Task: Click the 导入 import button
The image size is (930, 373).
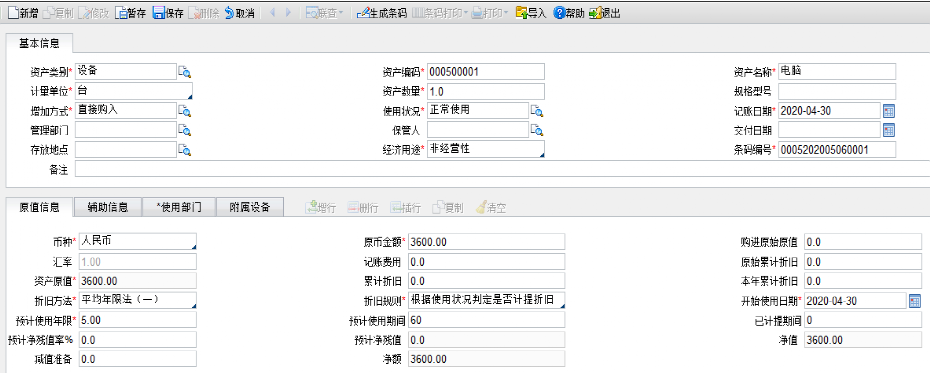Action: pyautogui.click(x=531, y=13)
